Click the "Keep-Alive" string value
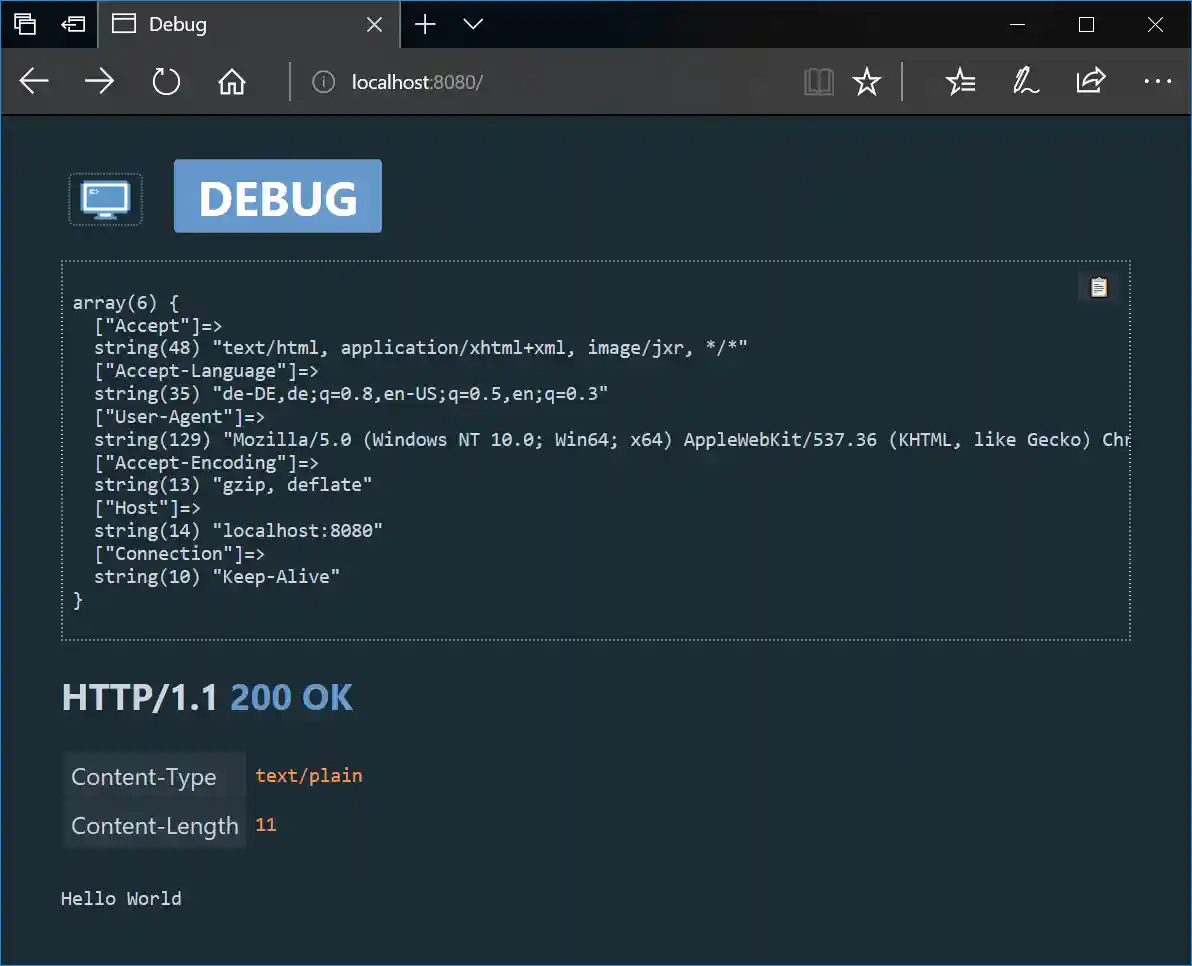 [276, 577]
